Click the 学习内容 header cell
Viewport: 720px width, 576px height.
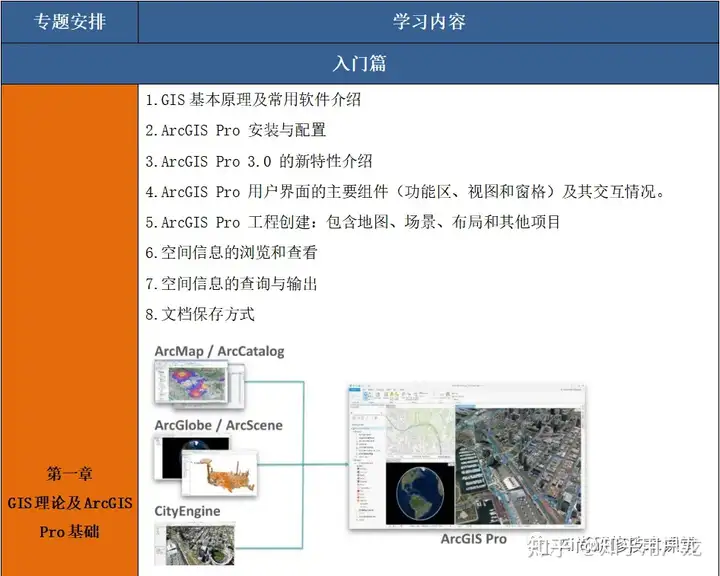[x=429, y=22]
